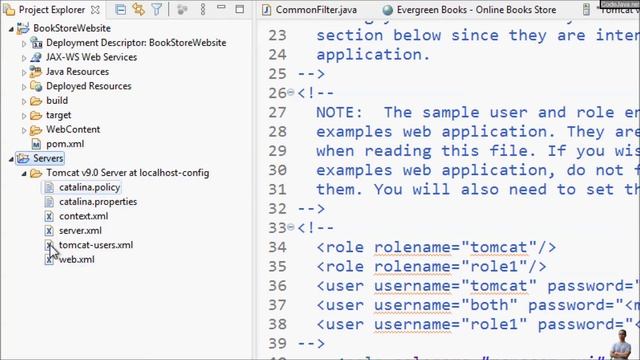The height and width of the screenshot is (360, 640).
Task: Select Deployment Descriptor: BookStoreWebsite item
Action: coord(136,42)
